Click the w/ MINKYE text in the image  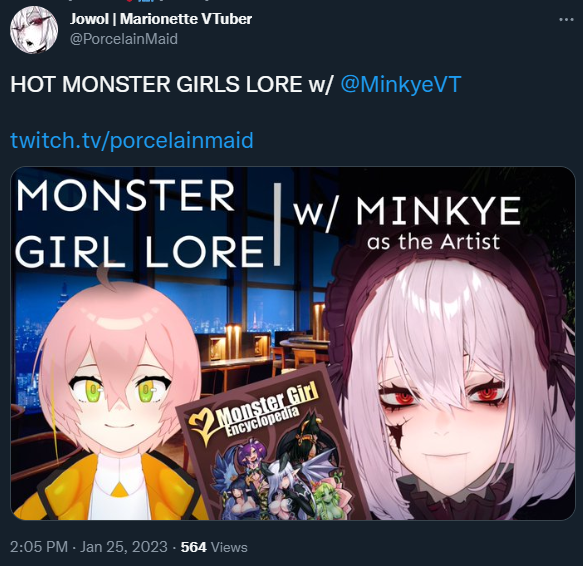coord(407,211)
